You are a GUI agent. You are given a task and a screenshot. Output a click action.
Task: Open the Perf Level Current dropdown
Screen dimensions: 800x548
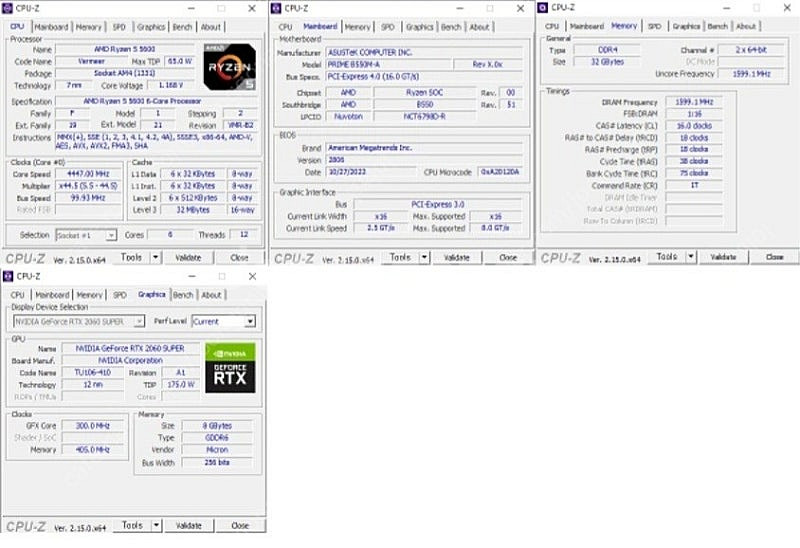click(249, 321)
